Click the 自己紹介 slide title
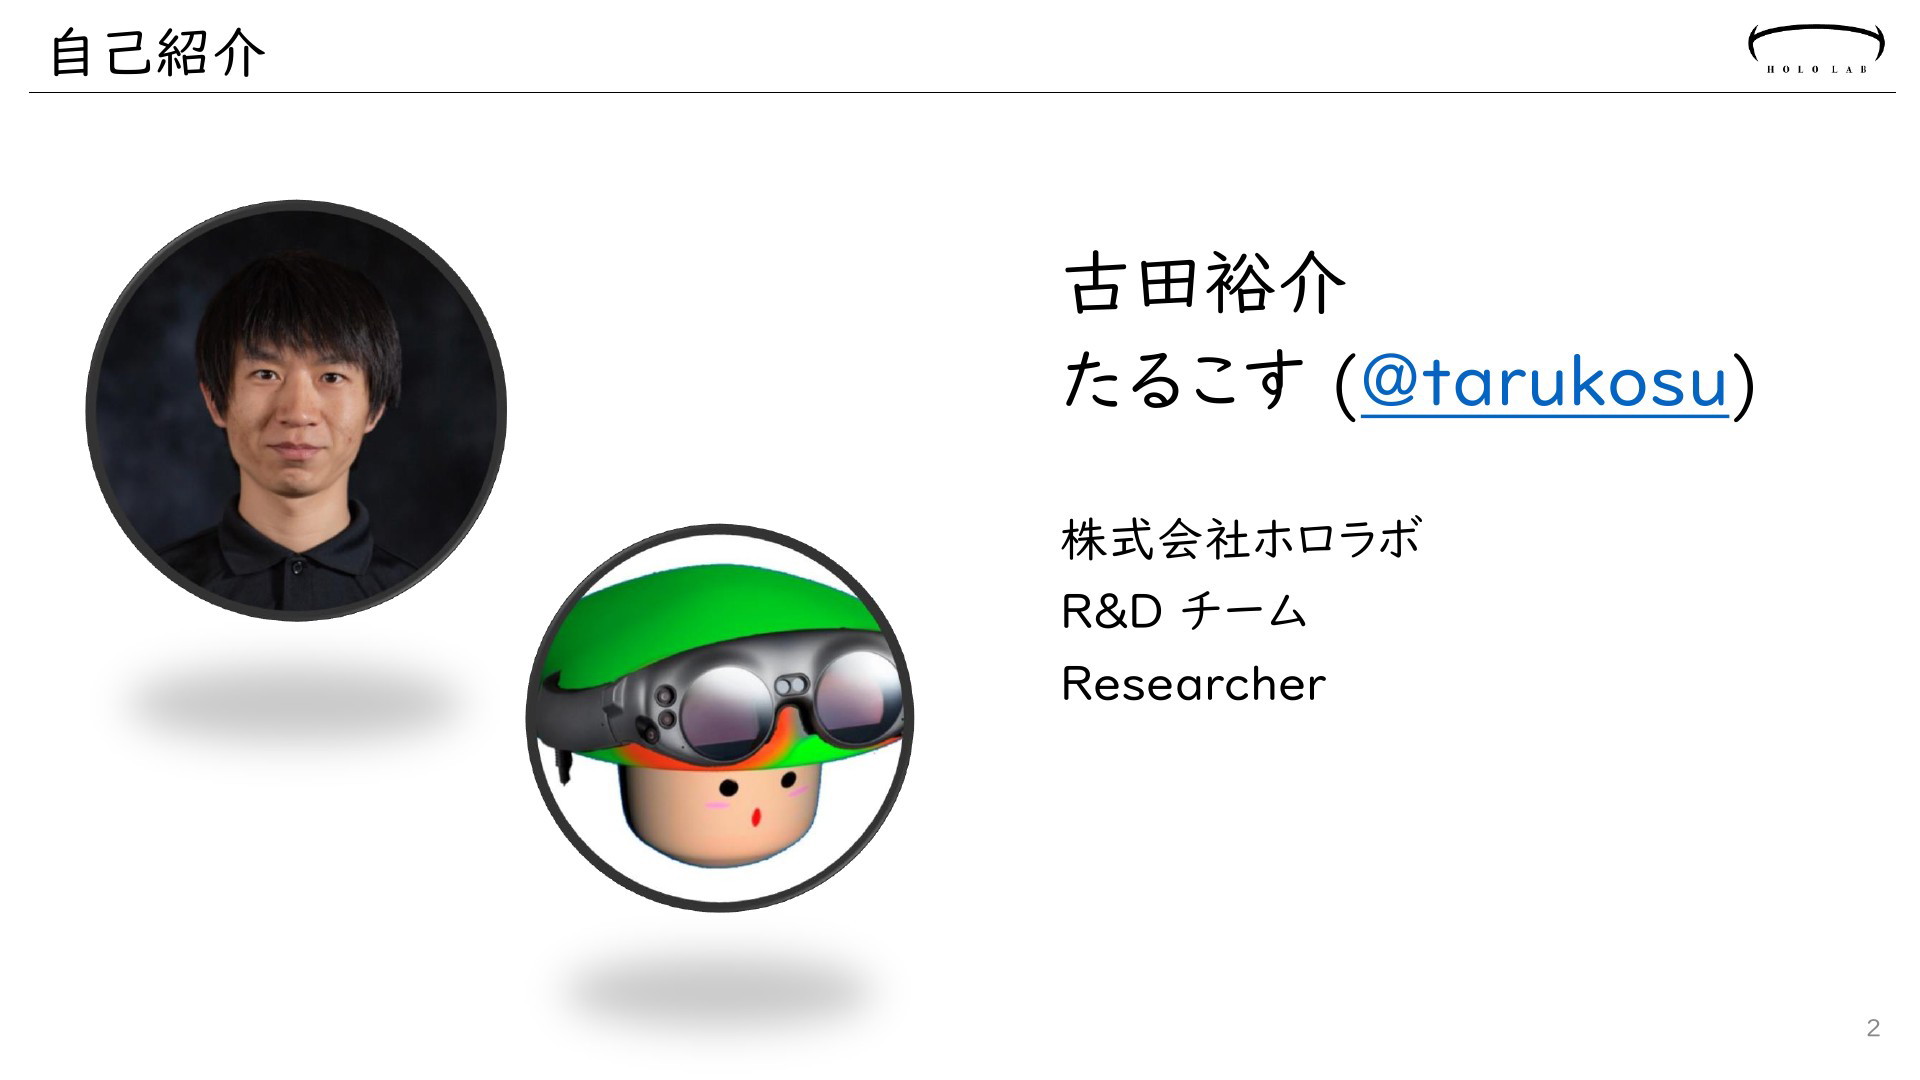1920x1080 pixels. tap(157, 53)
